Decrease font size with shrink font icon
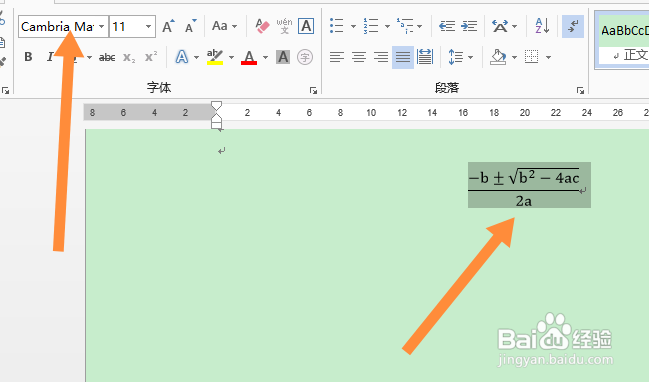This screenshot has width=649, height=382. [x=190, y=26]
